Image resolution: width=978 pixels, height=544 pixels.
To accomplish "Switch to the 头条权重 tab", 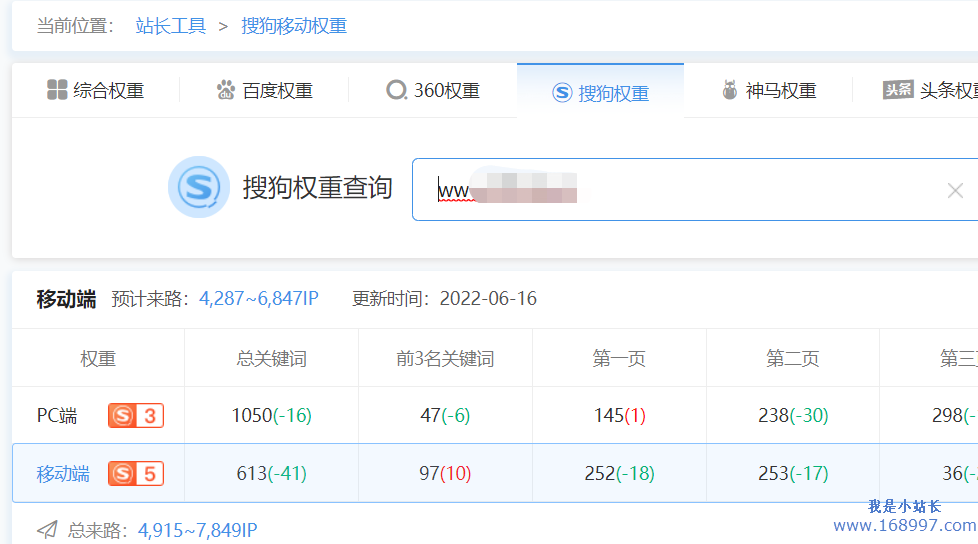I will tap(930, 90).
